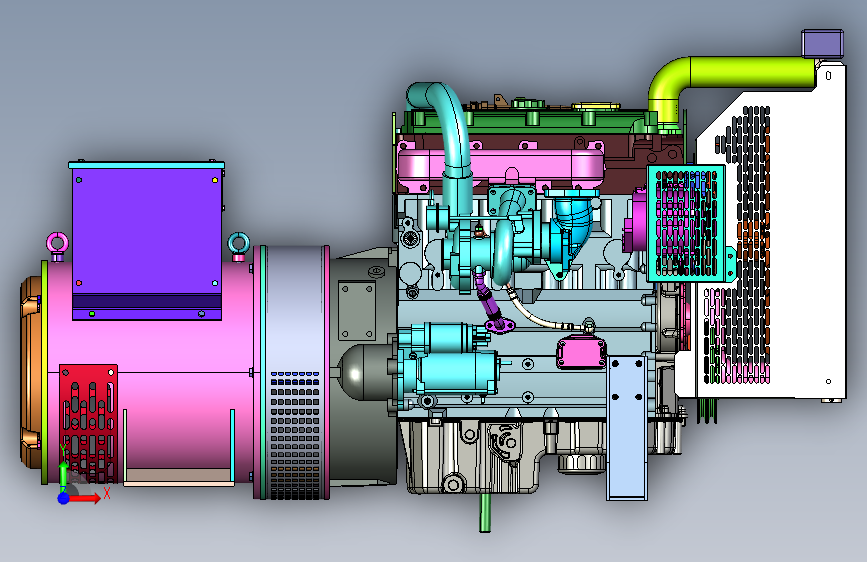This screenshot has height=562, width=867.
Task: Select the cyan top plate of terminal box
Action: pyautogui.click(x=147, y=165)
